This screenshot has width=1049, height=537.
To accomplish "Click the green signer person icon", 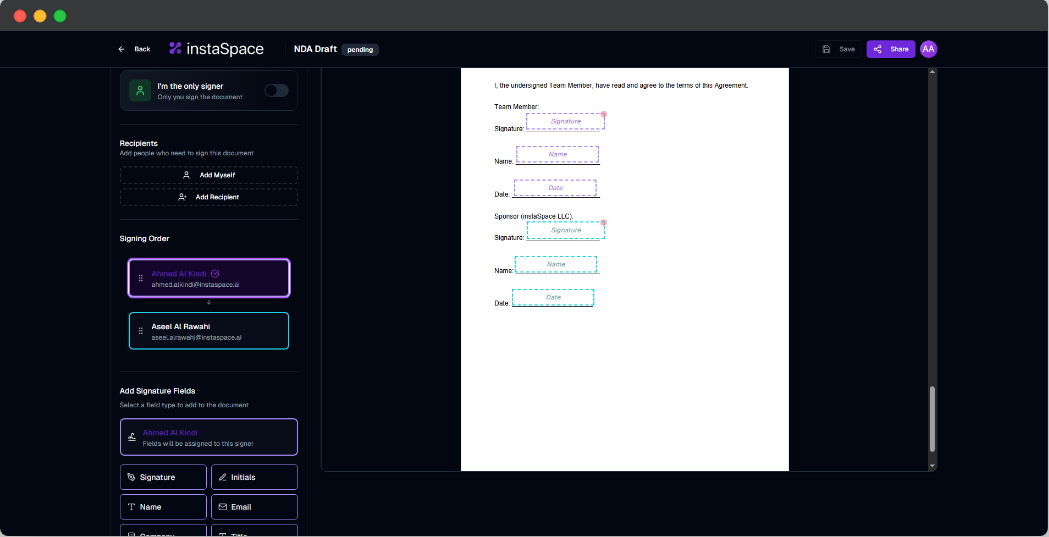I will 140,90.
